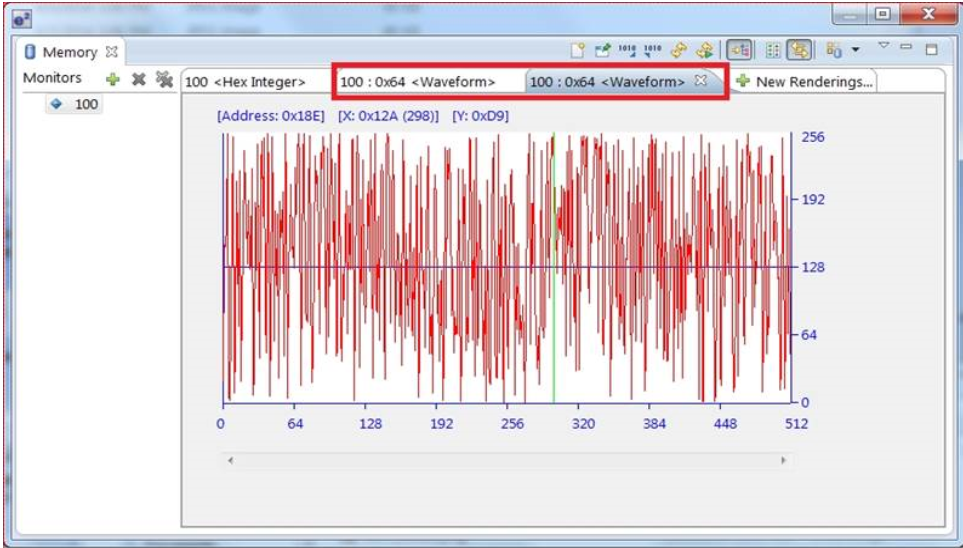Close the active Waveform rendering tab
The height and width of the screenshot is (548, 963).
click(x=700, y=80)
